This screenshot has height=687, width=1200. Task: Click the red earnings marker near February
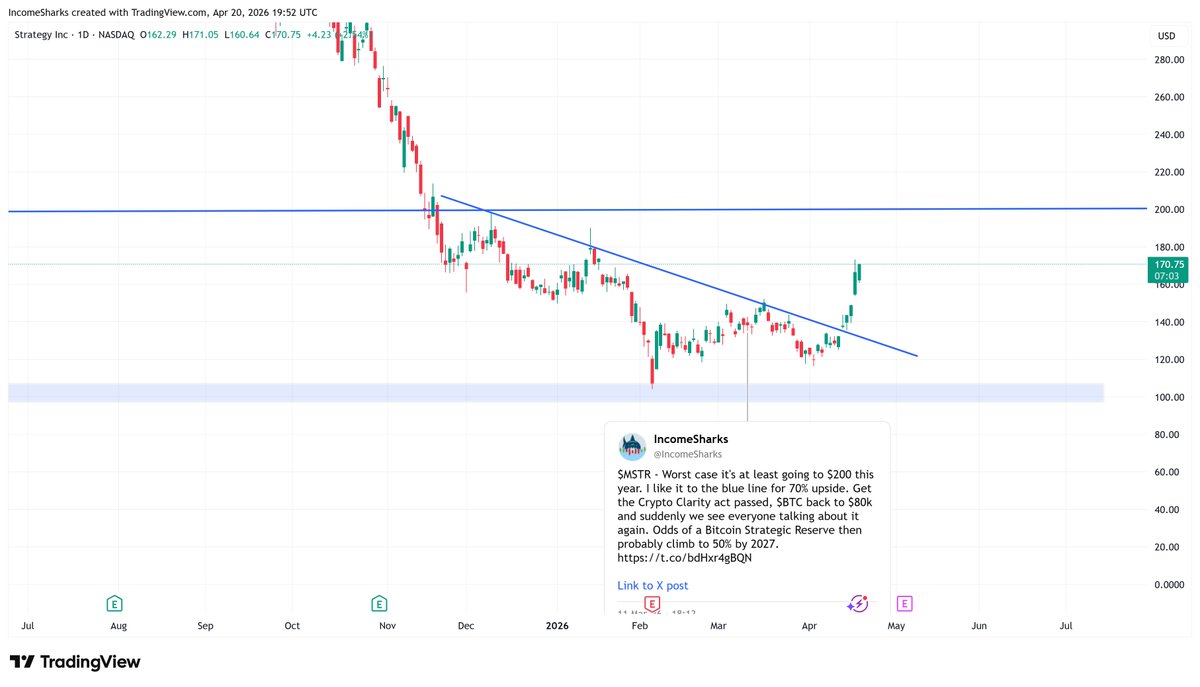coord(651,603)
